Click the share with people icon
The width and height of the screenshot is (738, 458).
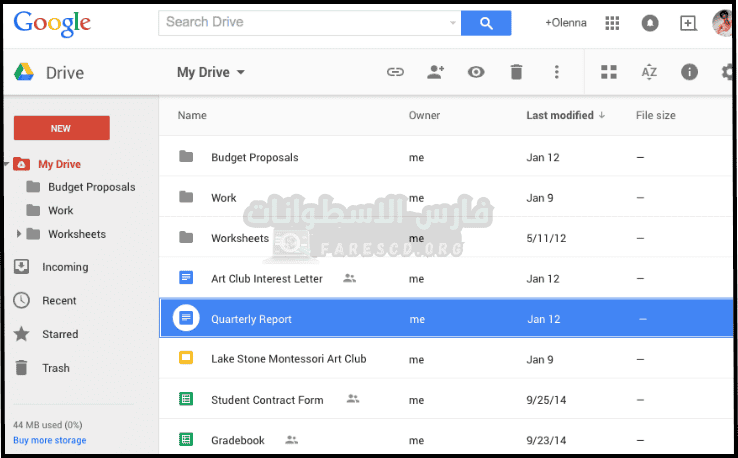coord(435,72)
